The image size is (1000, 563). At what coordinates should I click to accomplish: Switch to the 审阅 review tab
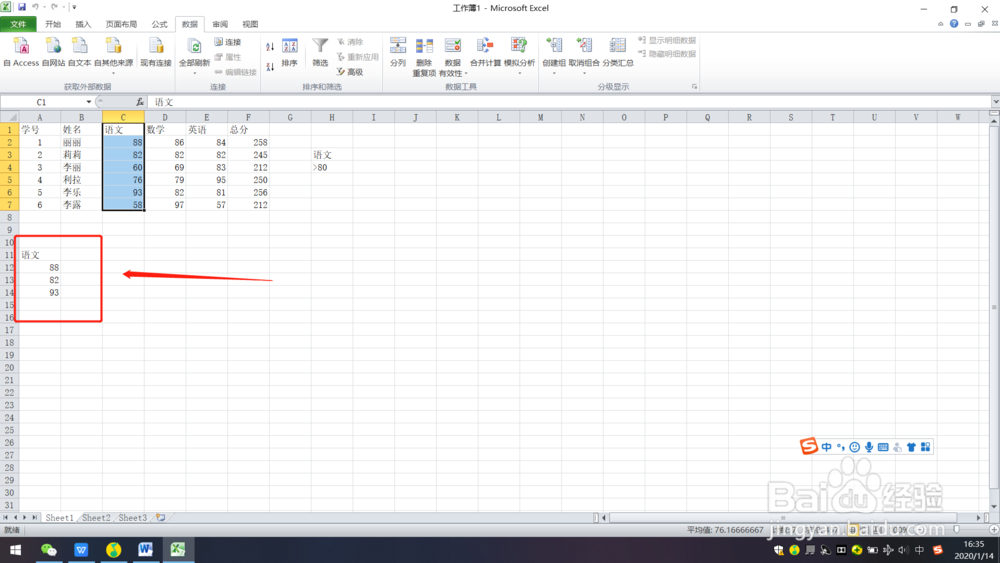point(220,24)
